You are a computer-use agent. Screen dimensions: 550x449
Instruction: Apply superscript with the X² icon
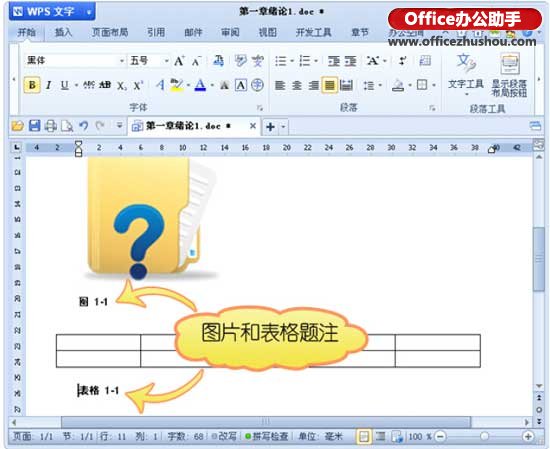[138, 85]
